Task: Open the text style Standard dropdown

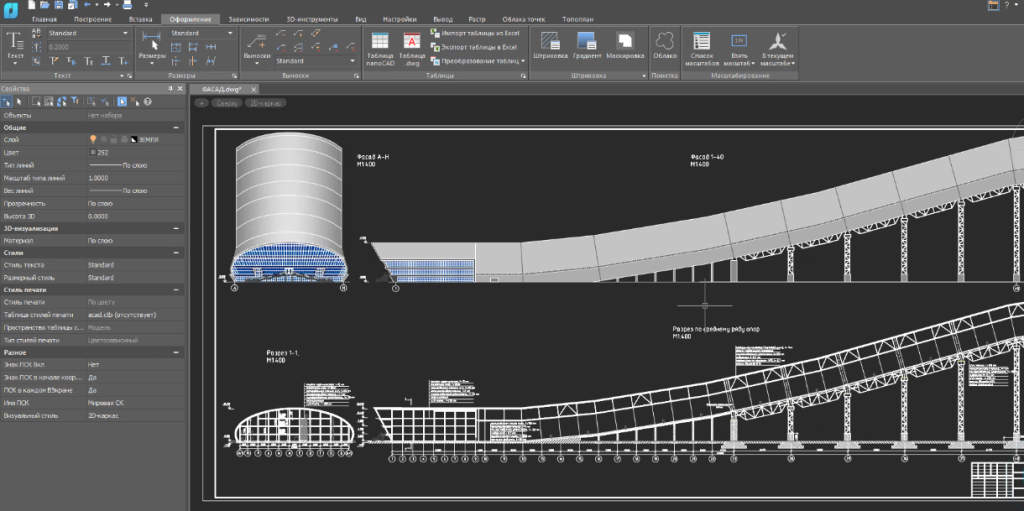Action: 126,33
